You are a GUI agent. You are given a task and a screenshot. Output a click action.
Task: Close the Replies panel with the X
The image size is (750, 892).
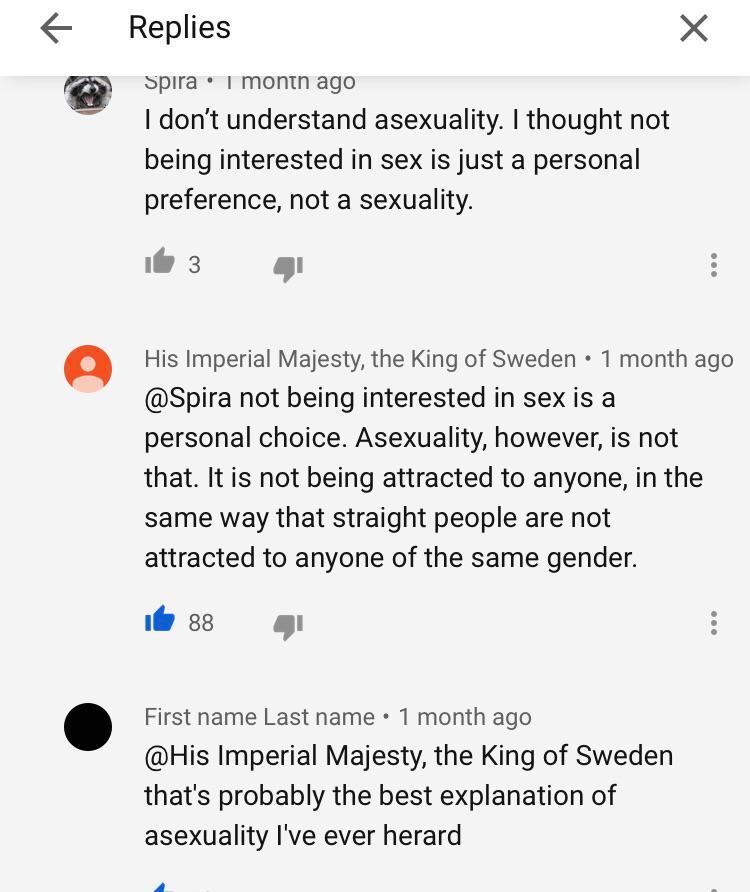[x=694, y=28]
